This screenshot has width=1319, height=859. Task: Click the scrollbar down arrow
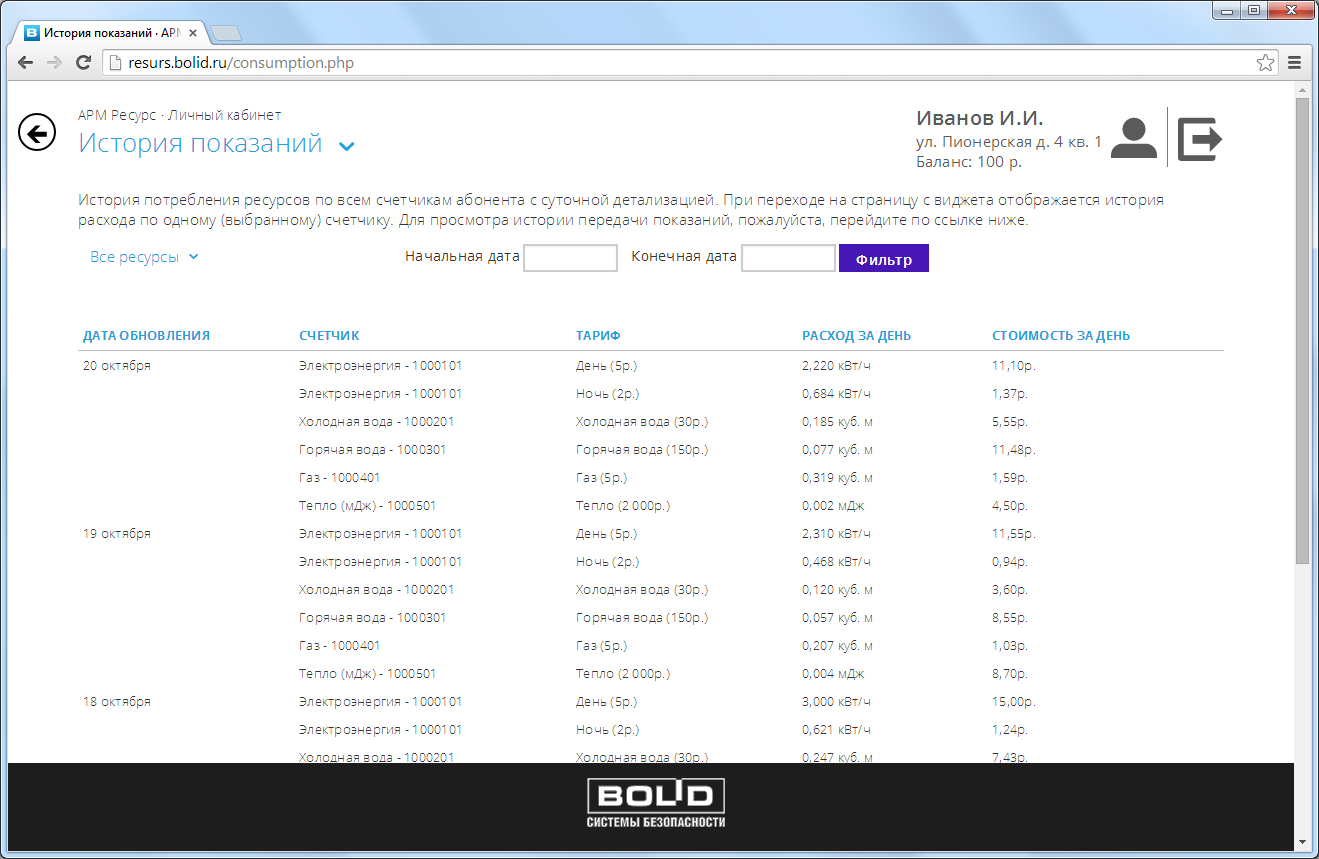point(1301,841)
